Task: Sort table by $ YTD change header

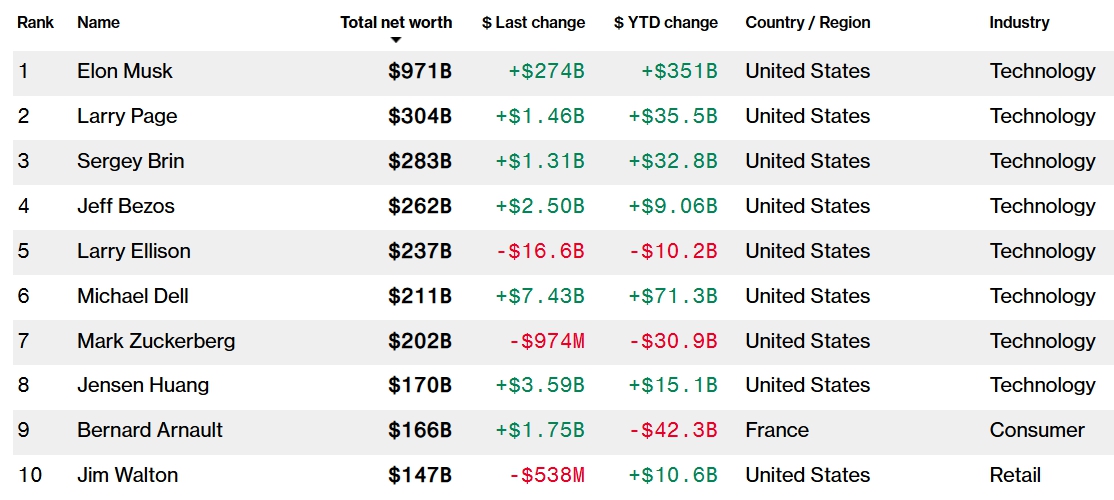Action: (x=666, y=23)
